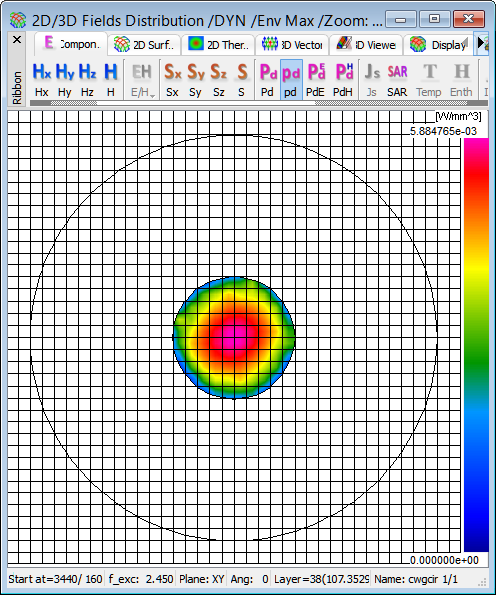Switch to the 2D Surf.. tab
Image resolution: width=496 pixels, height=595 pixels.
tap(144, 45)
